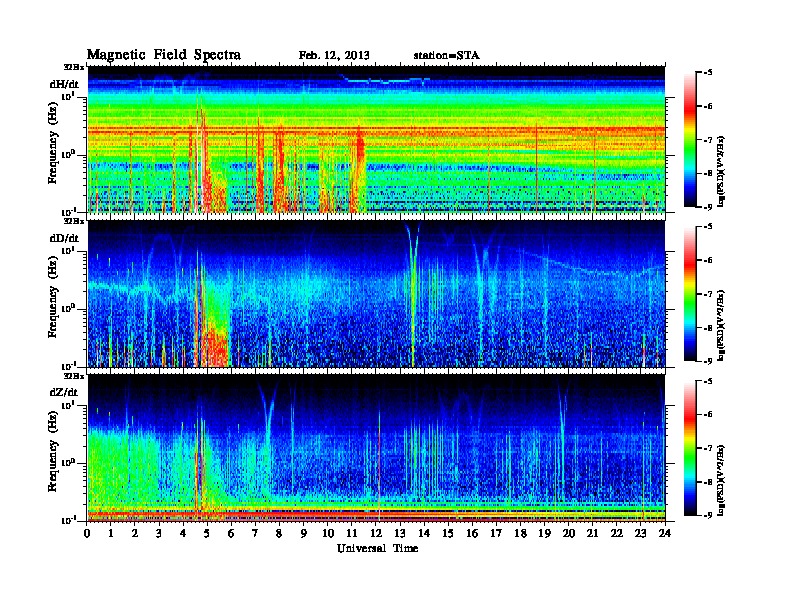This screenshot has height=612, width=792.
Task: Click the "dD/dt" panel label
Action: (64, 238)
